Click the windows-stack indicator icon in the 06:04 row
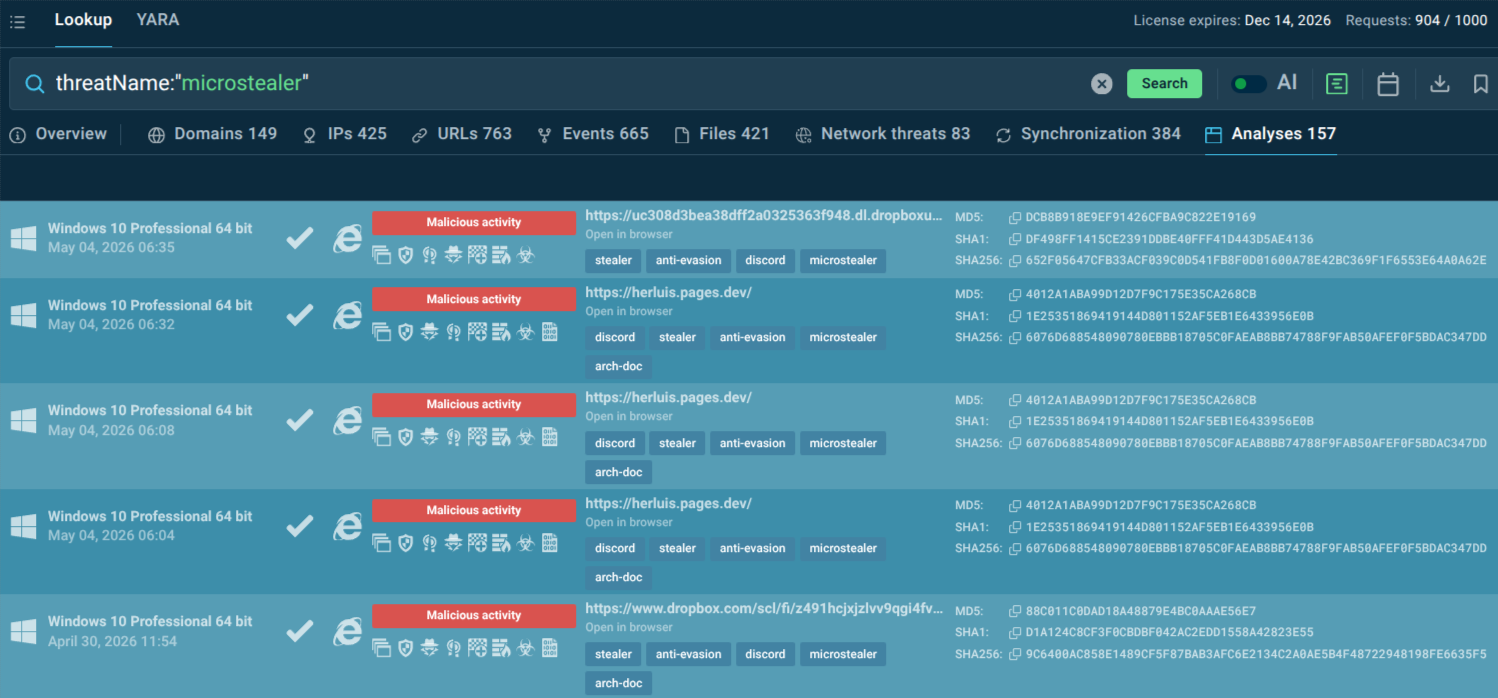The width and height of the screenshot is (1498, 698). (x=381, y=543)
